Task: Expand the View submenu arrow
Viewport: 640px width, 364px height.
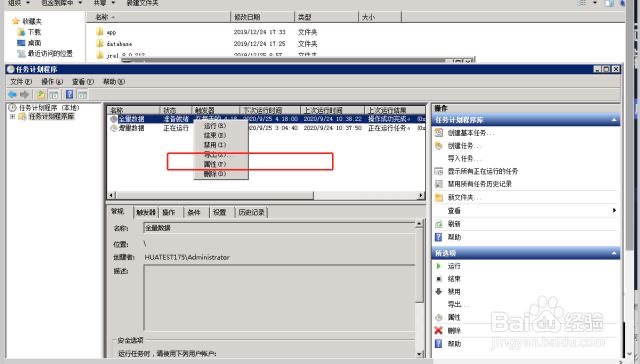Action: click(614, 211)
